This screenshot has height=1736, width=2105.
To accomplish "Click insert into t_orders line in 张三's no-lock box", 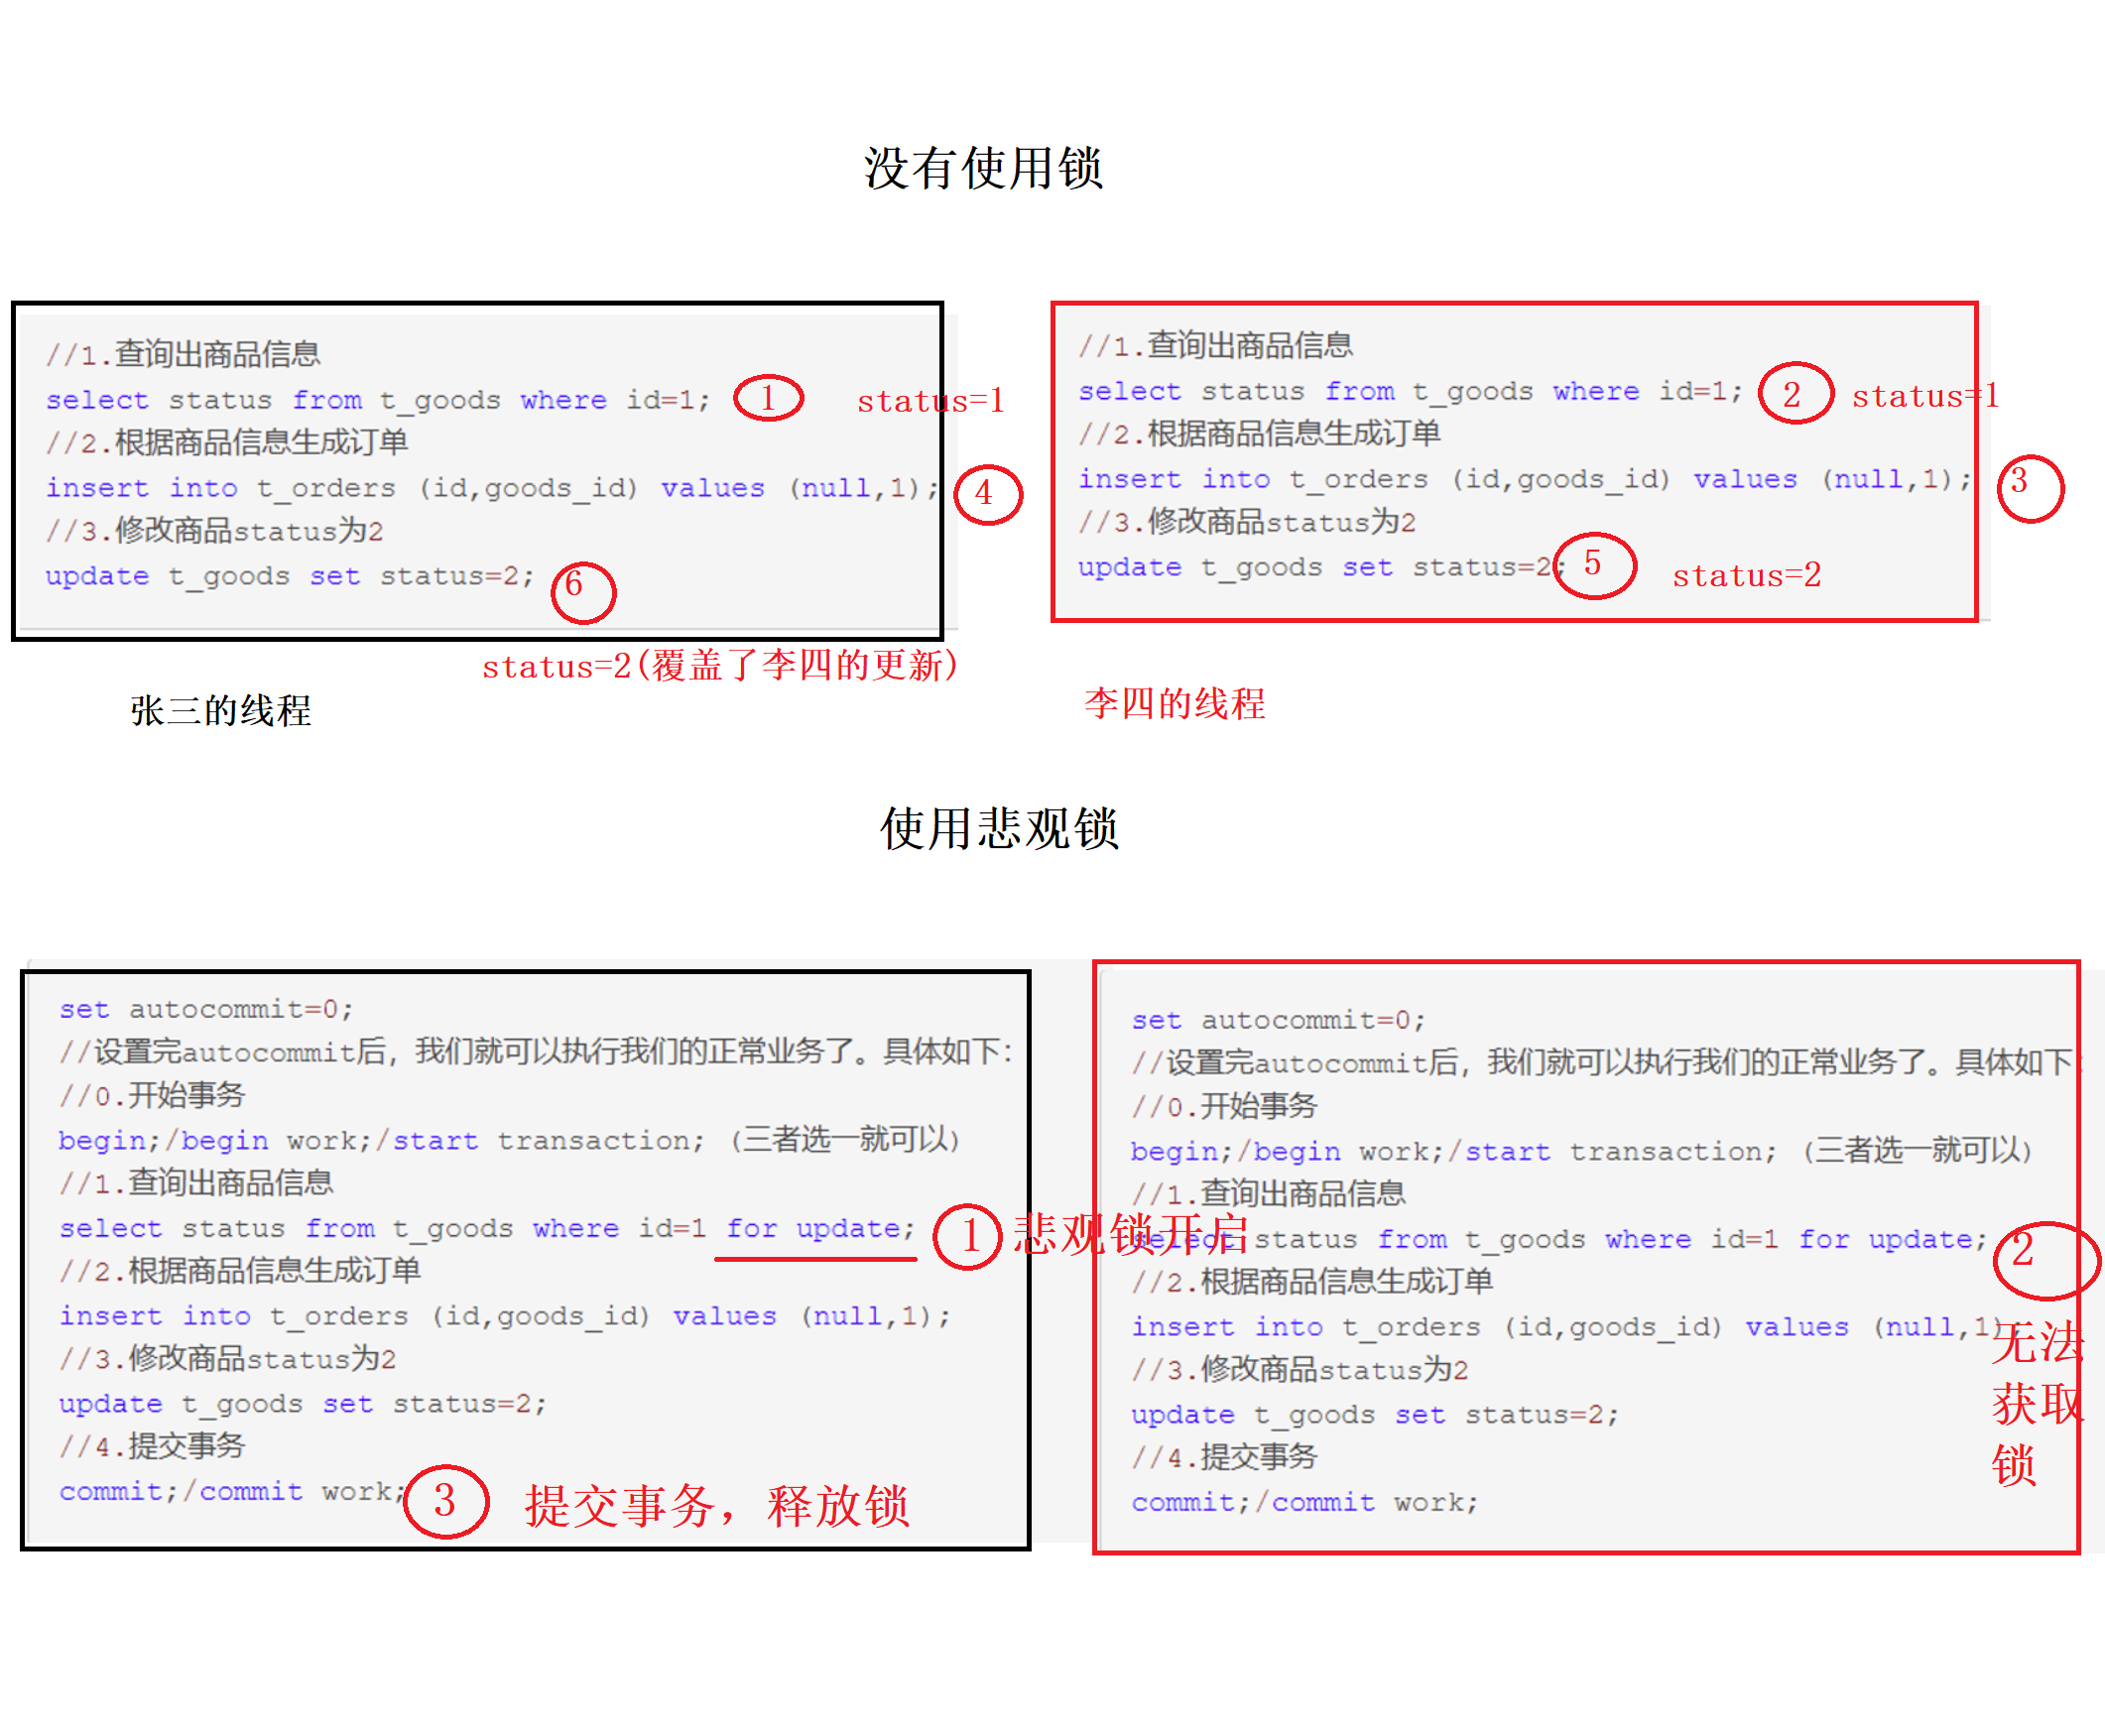I will pos(492,488).
